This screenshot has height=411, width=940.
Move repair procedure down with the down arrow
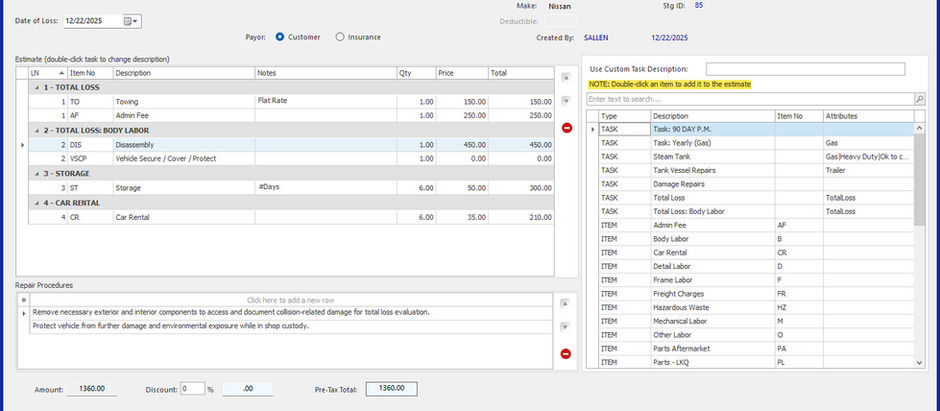coord(566,327)
